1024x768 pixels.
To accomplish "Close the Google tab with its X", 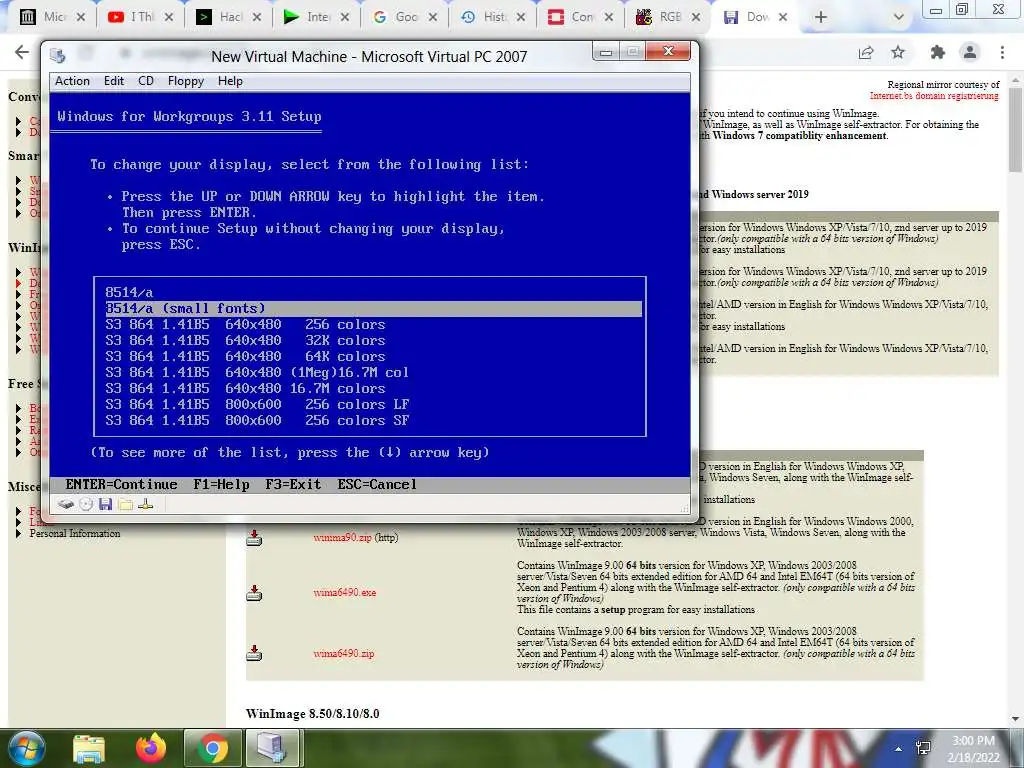I will tap(433, 17).
